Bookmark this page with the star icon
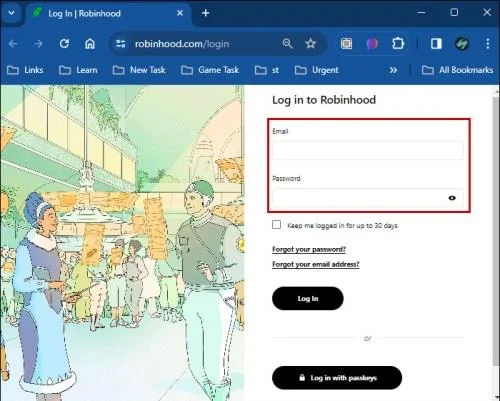 point(310,43)
